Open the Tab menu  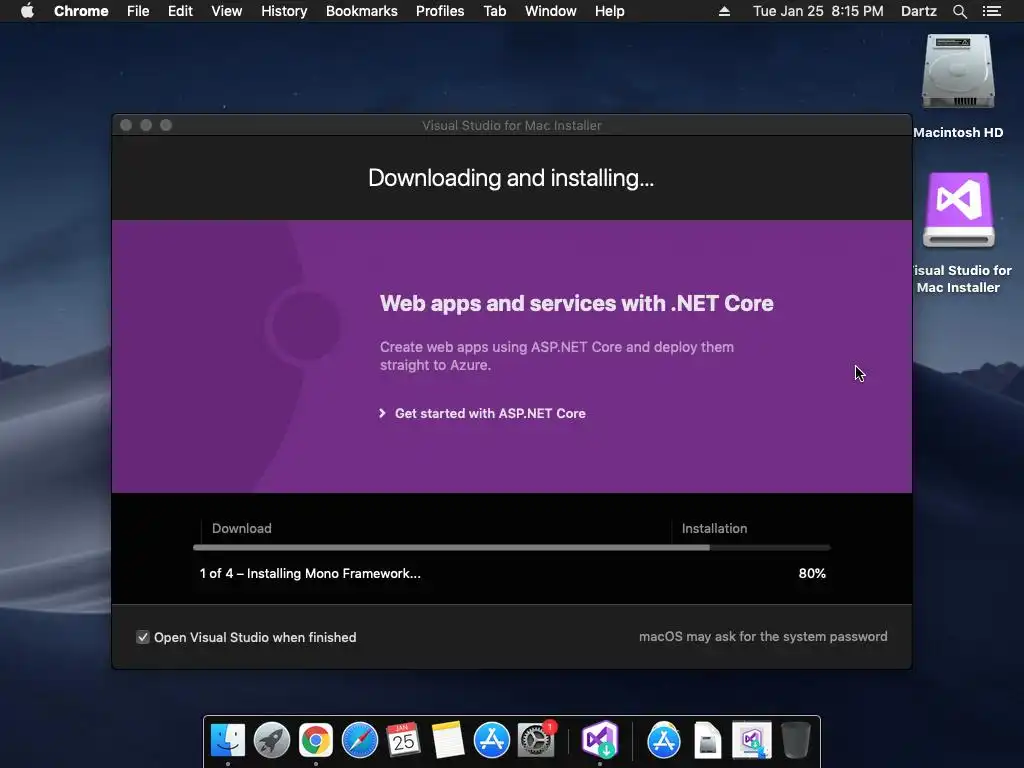[494, 11]
